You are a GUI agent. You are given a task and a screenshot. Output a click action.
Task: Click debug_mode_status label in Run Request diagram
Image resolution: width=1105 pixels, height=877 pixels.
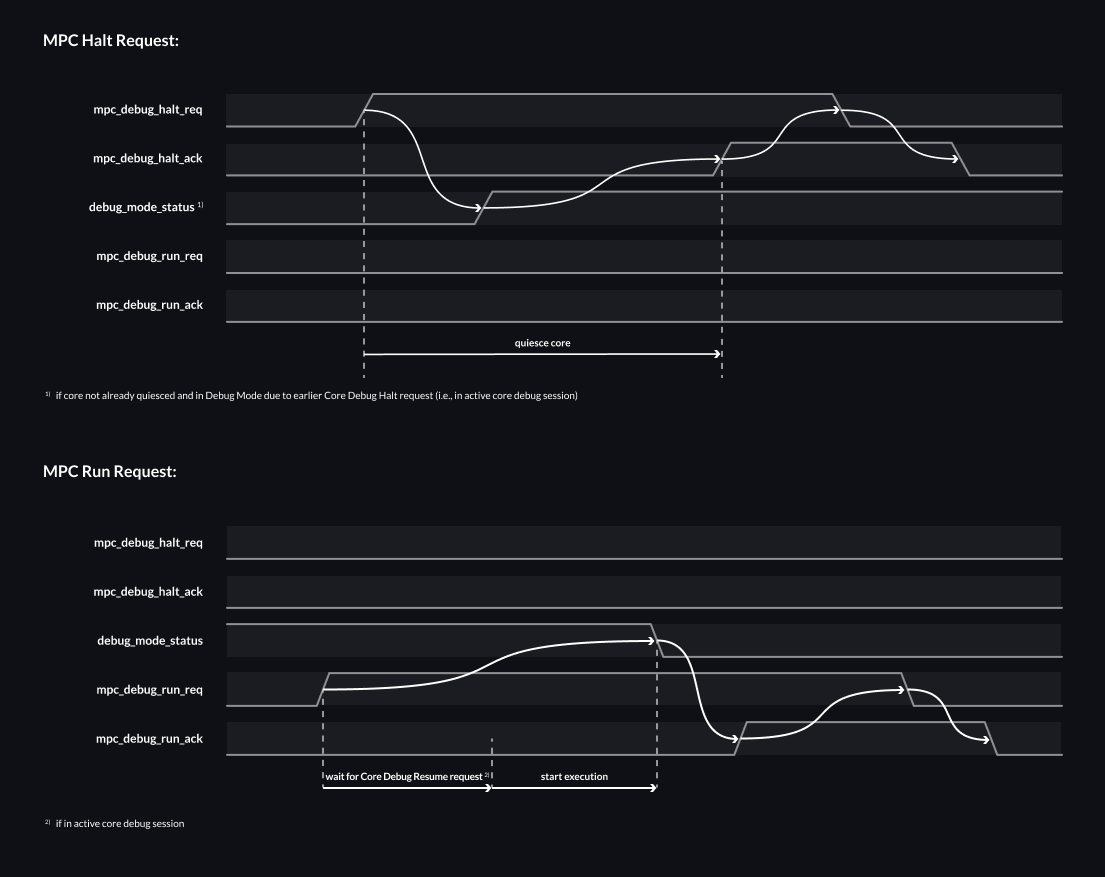click(x=150, y=641)
